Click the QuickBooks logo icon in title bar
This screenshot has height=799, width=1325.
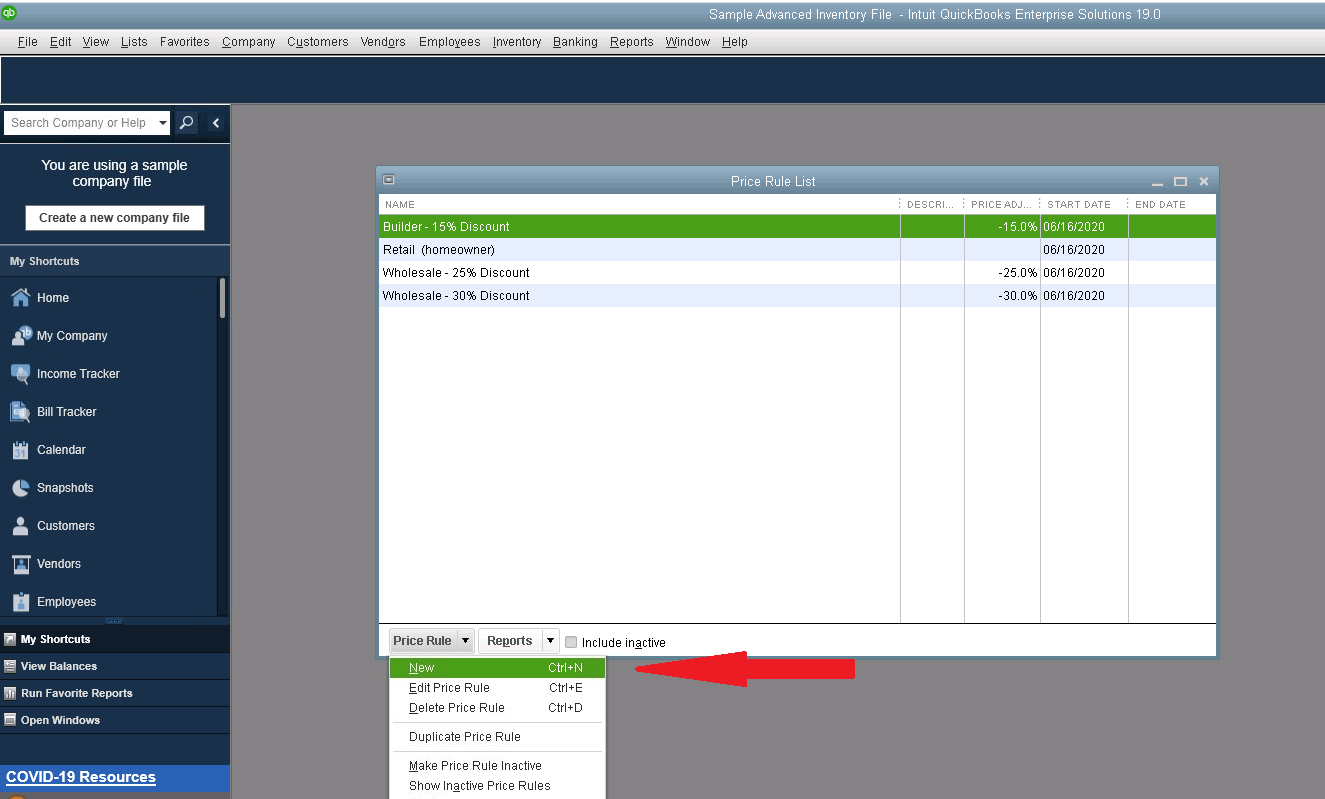(9, 12)
